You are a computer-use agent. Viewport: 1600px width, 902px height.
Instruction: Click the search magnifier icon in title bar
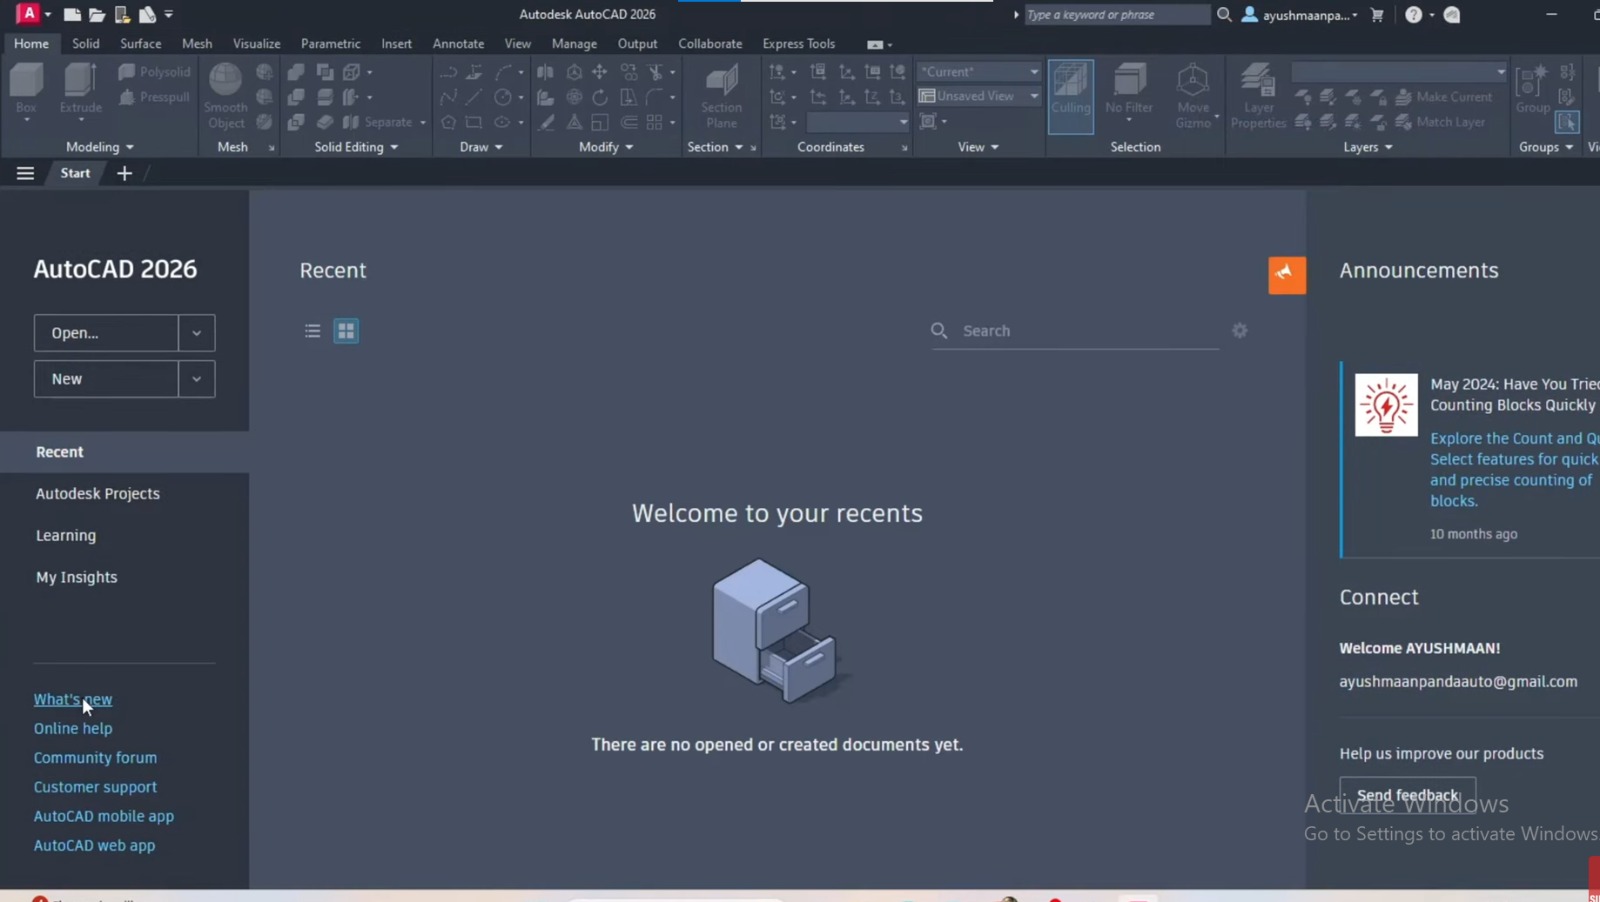pyautogui.click(x=1224, y=14)
